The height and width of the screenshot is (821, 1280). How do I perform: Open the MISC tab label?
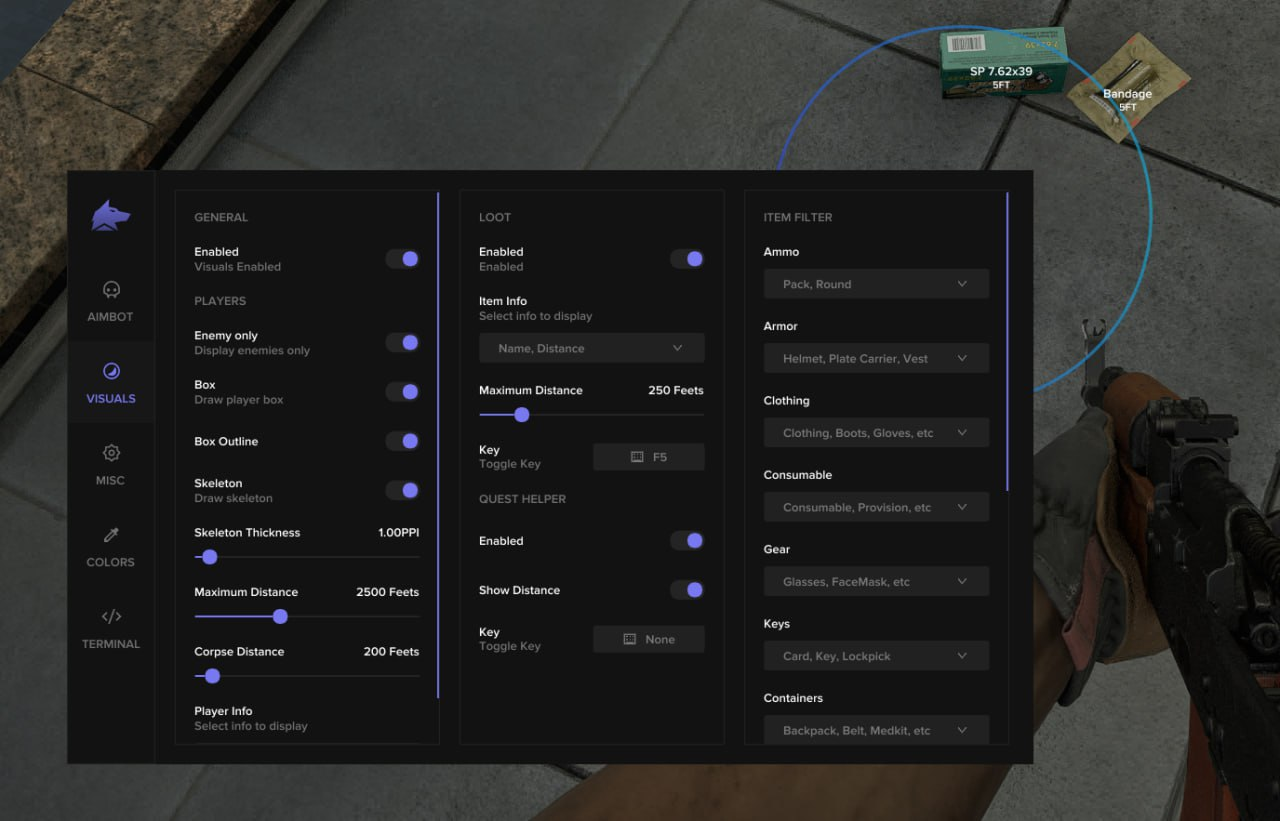point(110,481)
